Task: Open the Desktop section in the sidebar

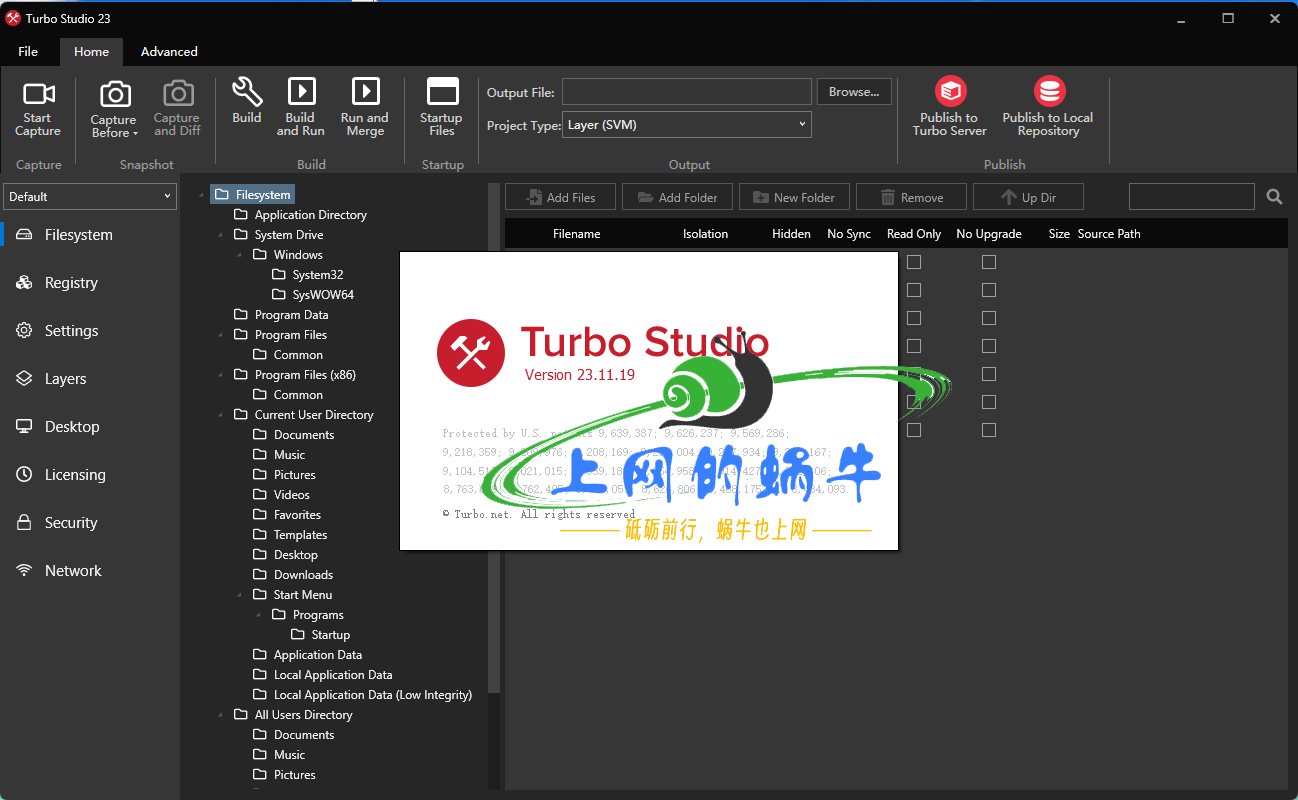Action: [x=71, y=427]
